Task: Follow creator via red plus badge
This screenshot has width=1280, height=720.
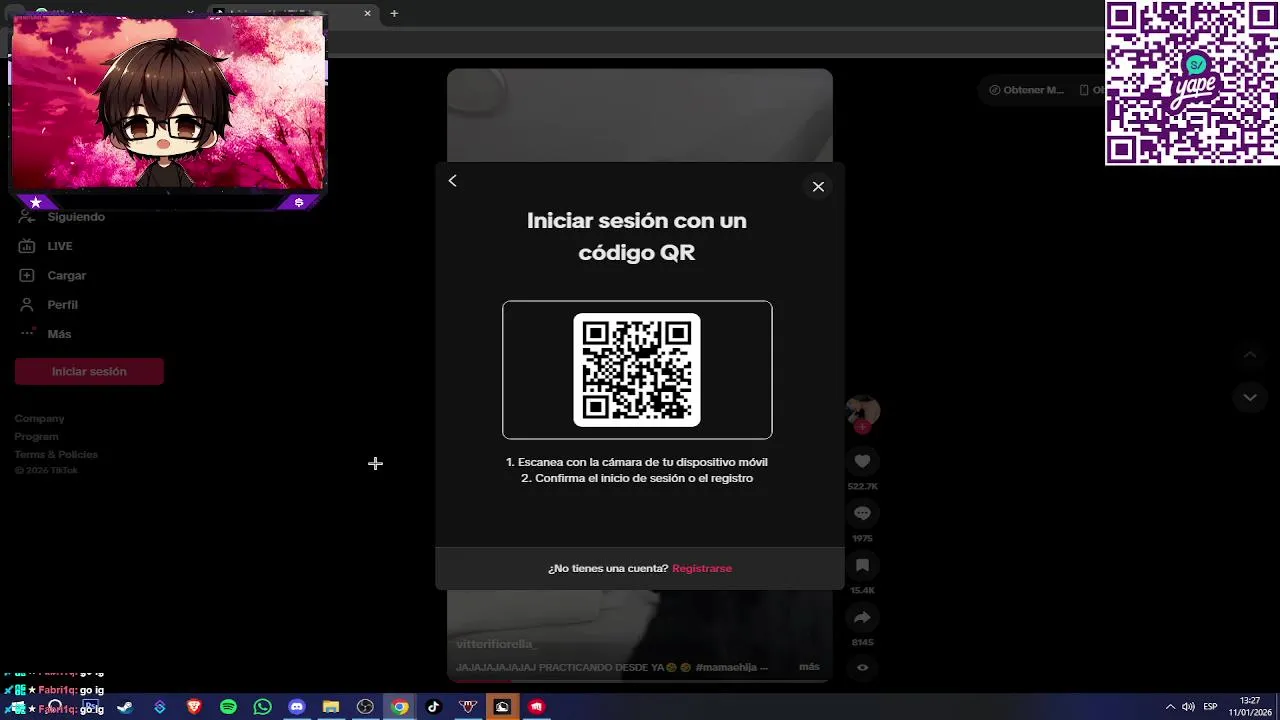Action: click(x=862, y=427)
